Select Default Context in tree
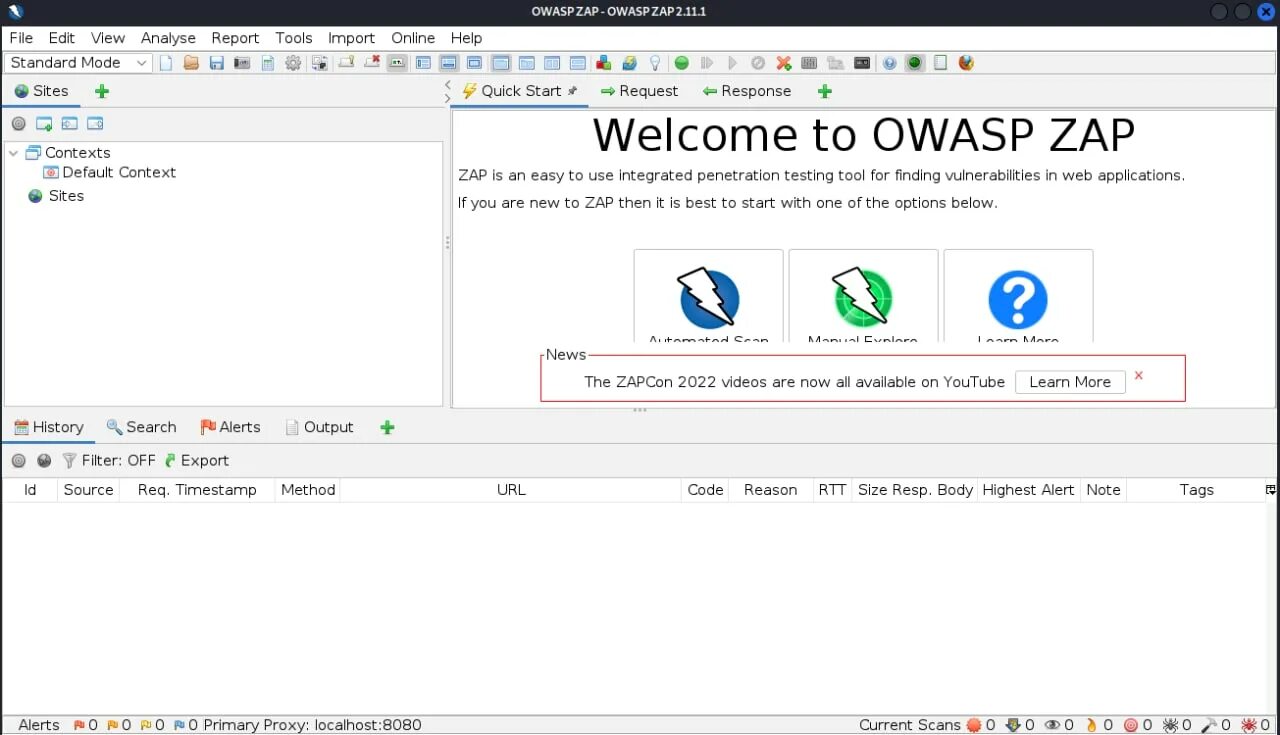This screenshot has width=1280, height=735. coord(110,172)
